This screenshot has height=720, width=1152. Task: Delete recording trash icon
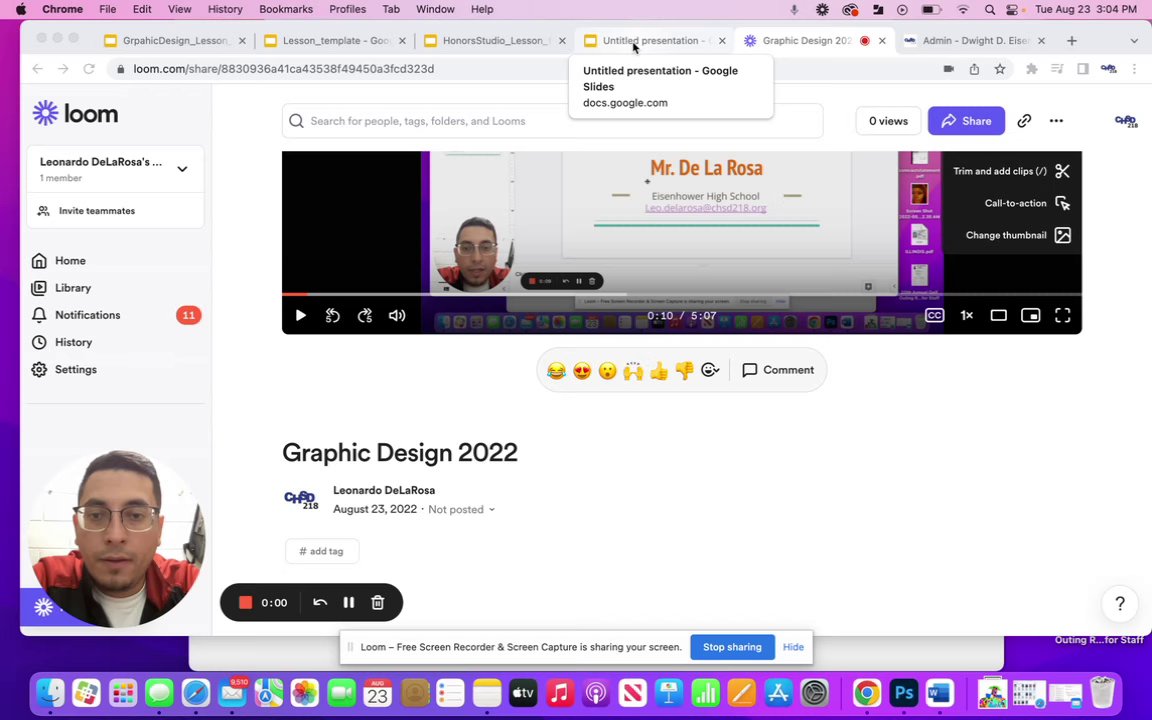tap(378, 602)
